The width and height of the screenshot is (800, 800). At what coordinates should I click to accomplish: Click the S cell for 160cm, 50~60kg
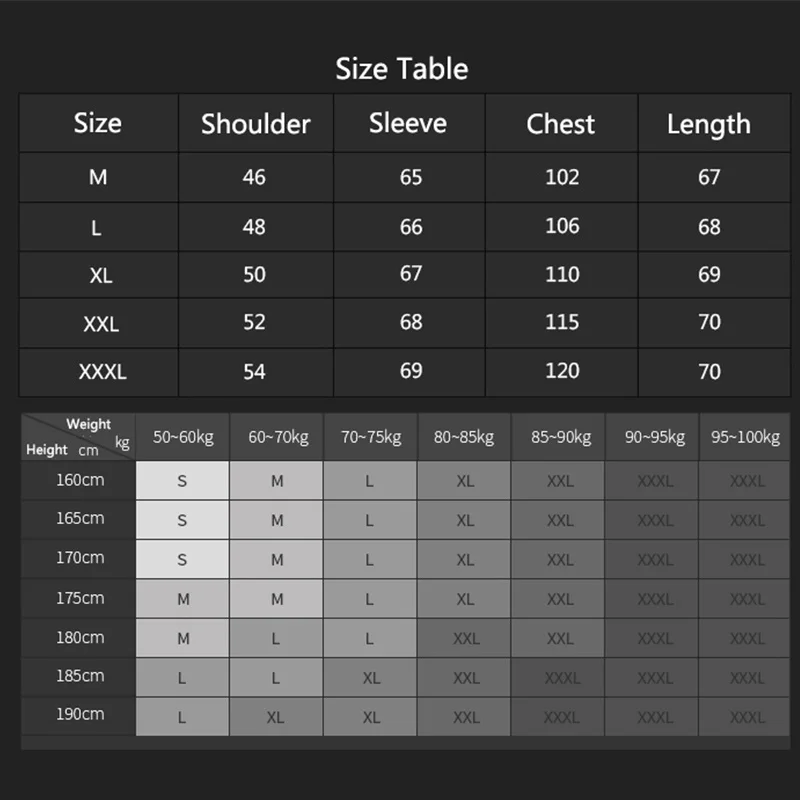coord(182,481)
